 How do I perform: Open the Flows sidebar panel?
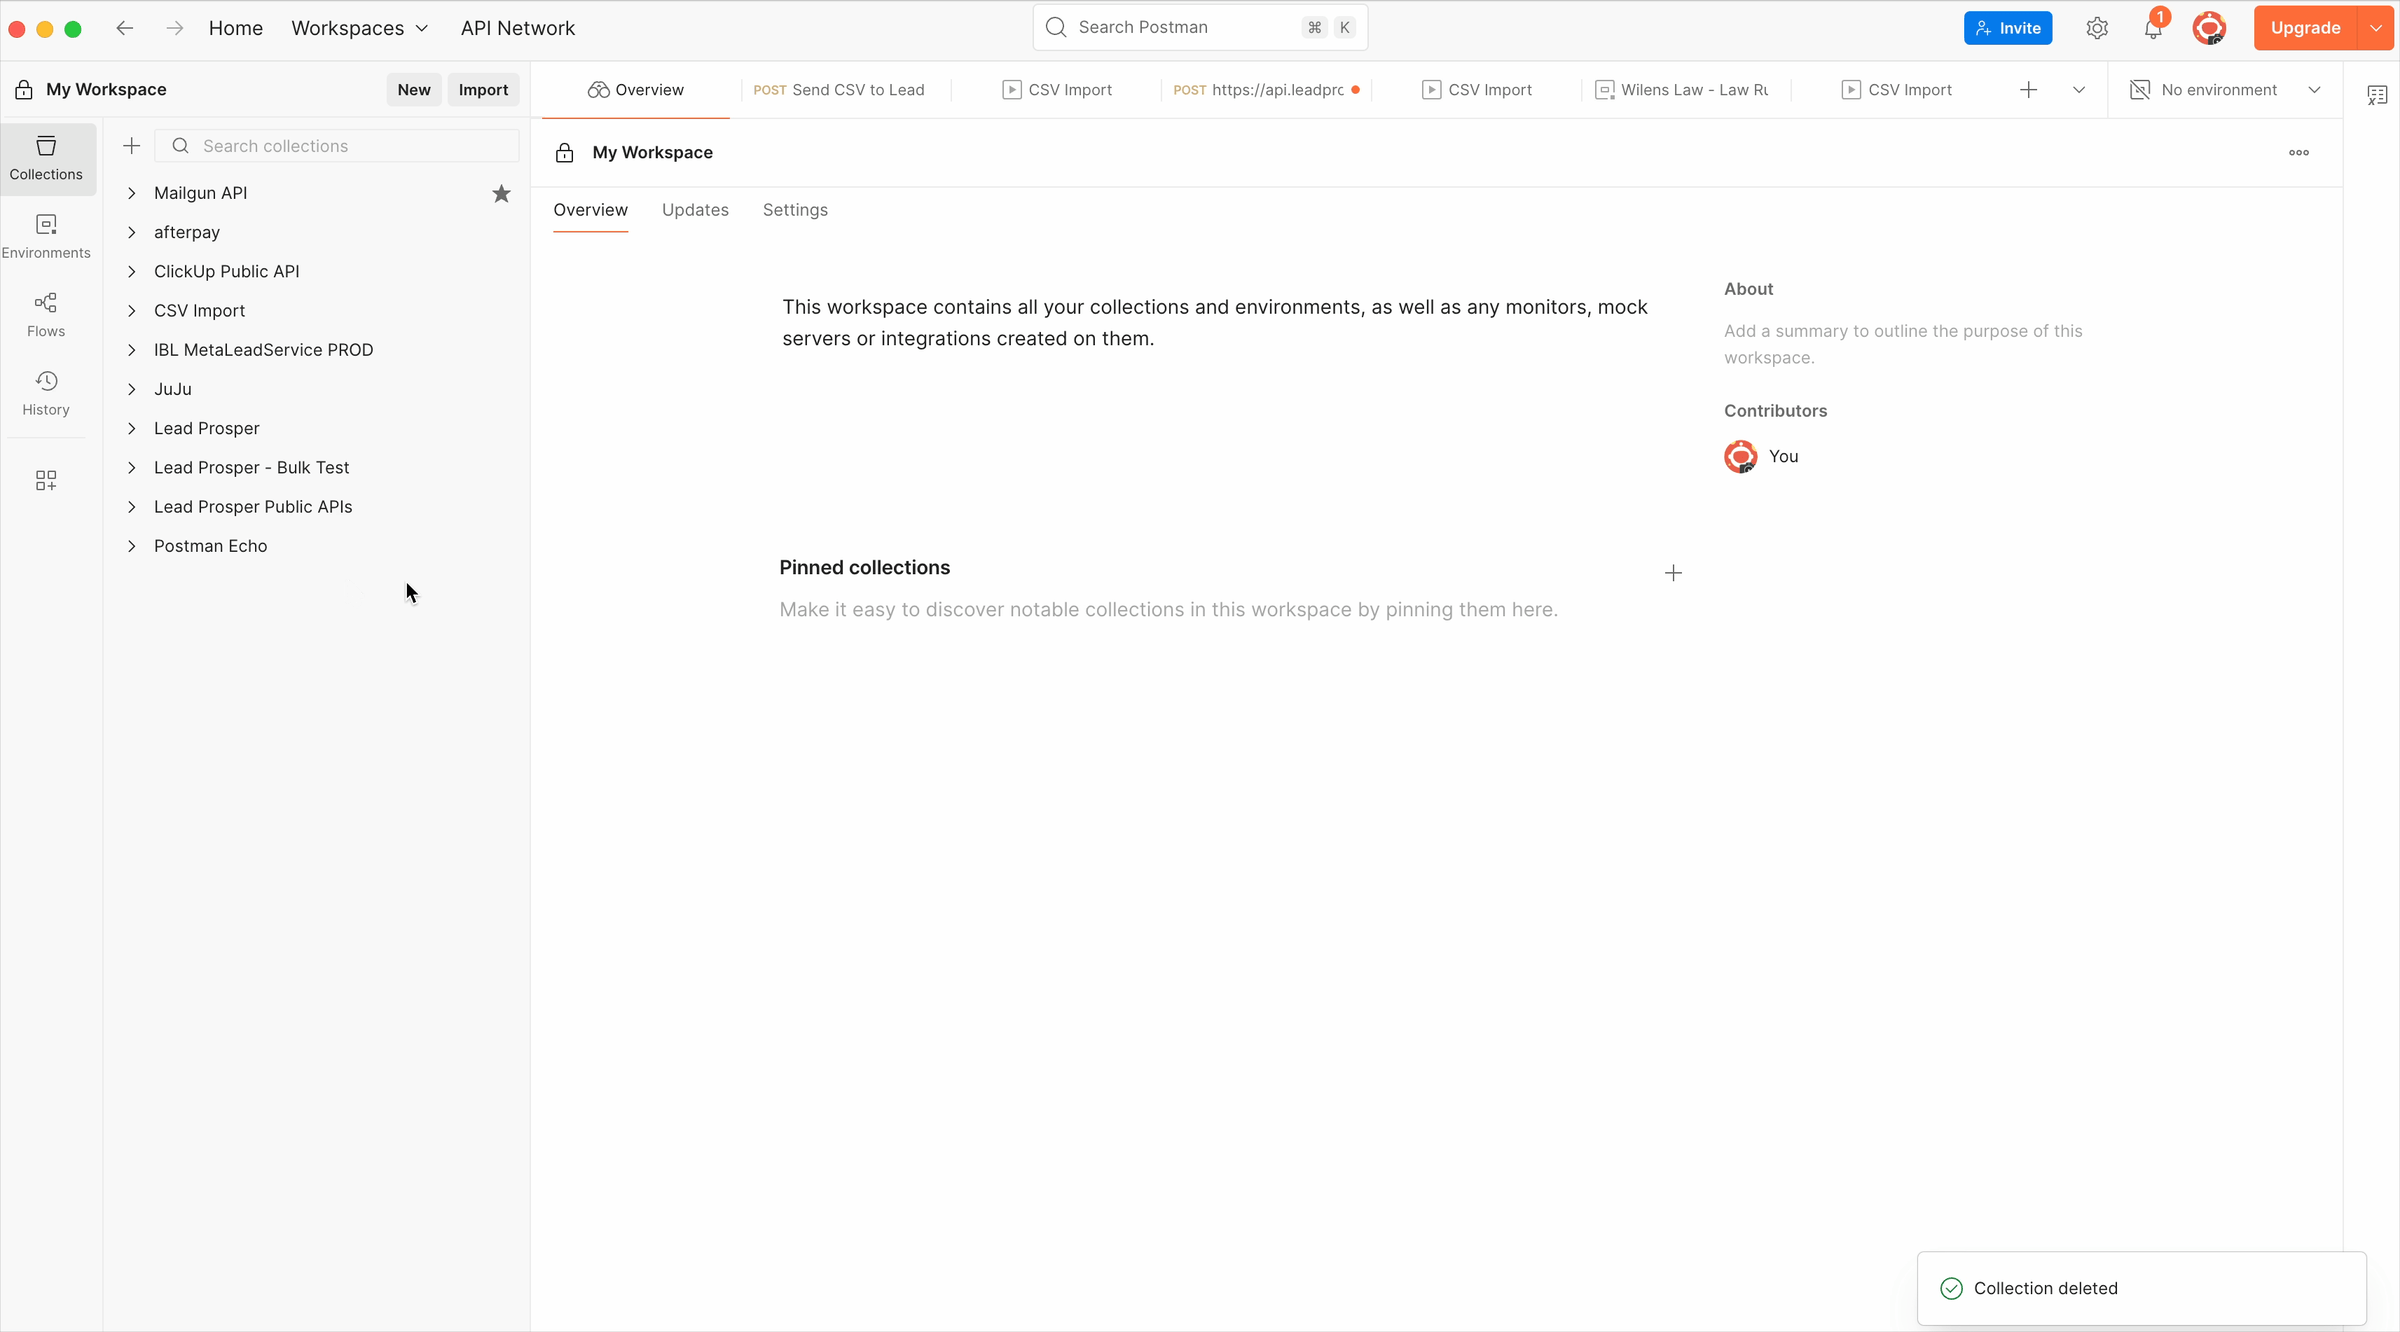pyautogui.click(x=46, y=315)
